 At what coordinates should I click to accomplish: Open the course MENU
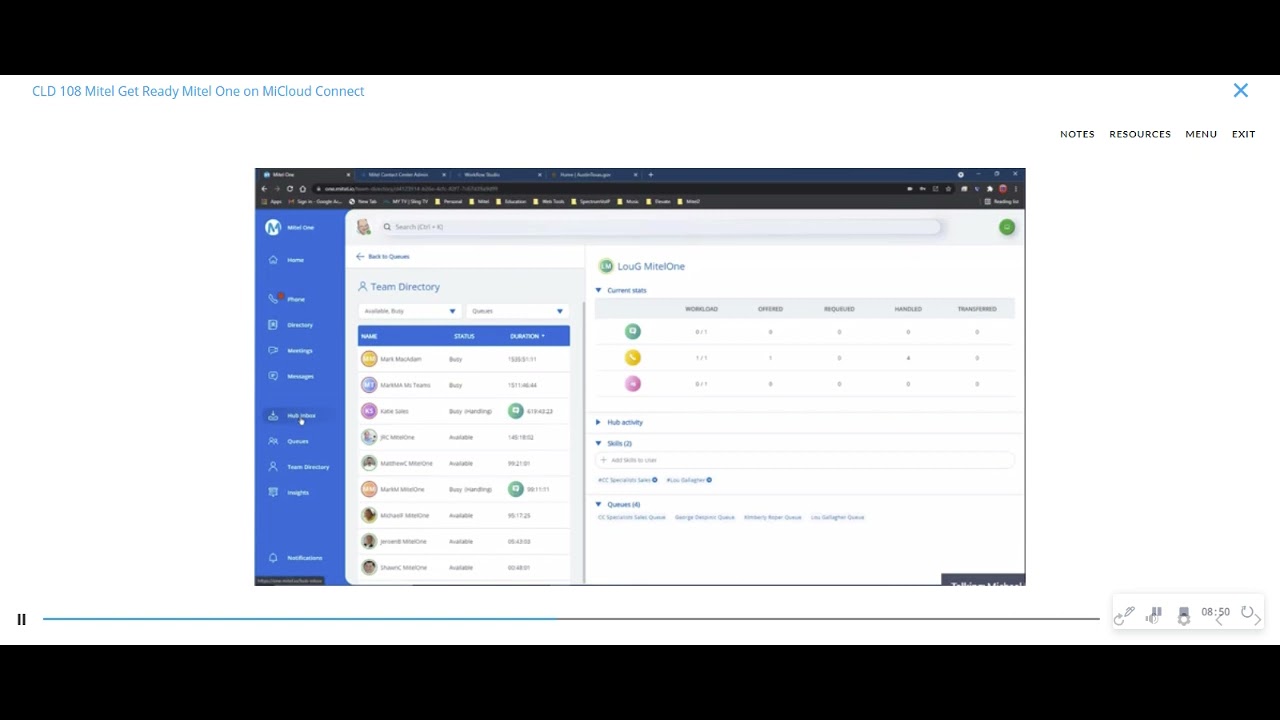(x=1201, y=134)
